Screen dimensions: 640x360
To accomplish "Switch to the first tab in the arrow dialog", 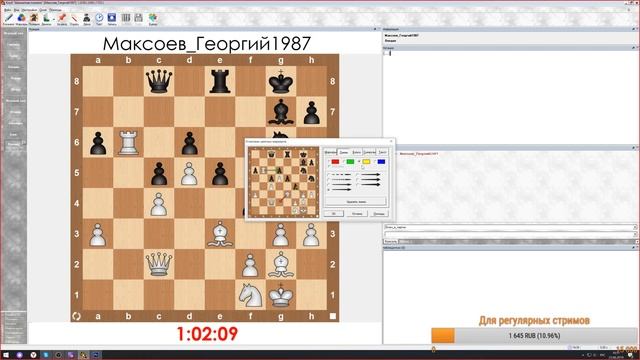I will [x=331, y=152].
